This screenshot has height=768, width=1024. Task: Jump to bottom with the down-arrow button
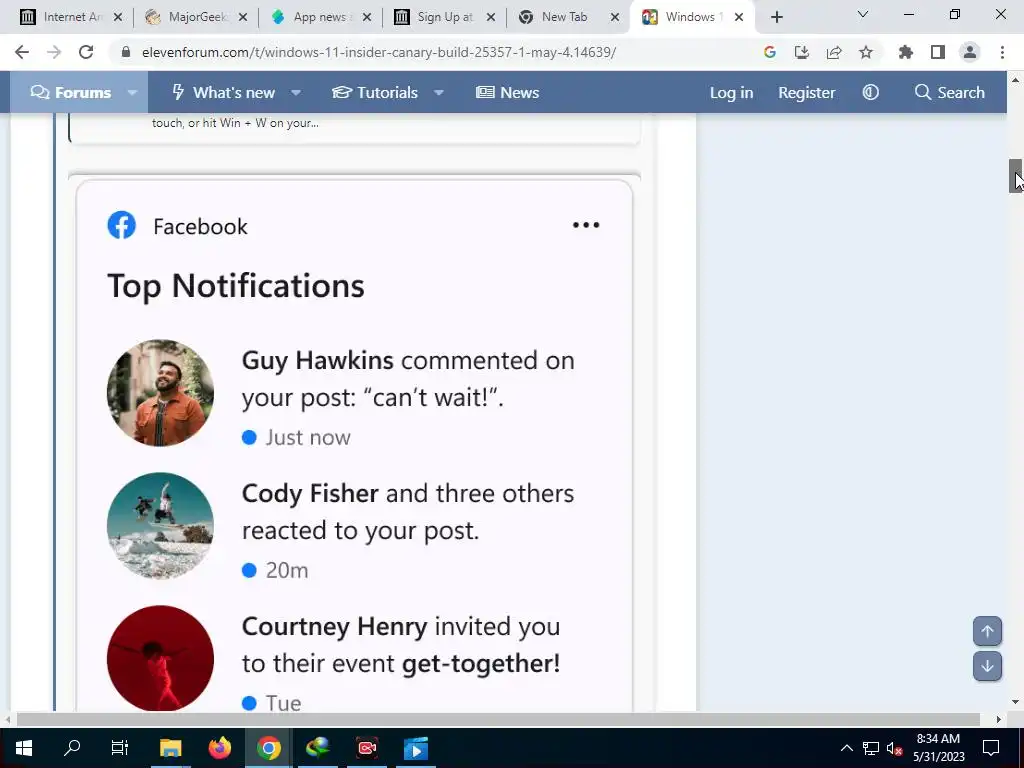point(987,666)
